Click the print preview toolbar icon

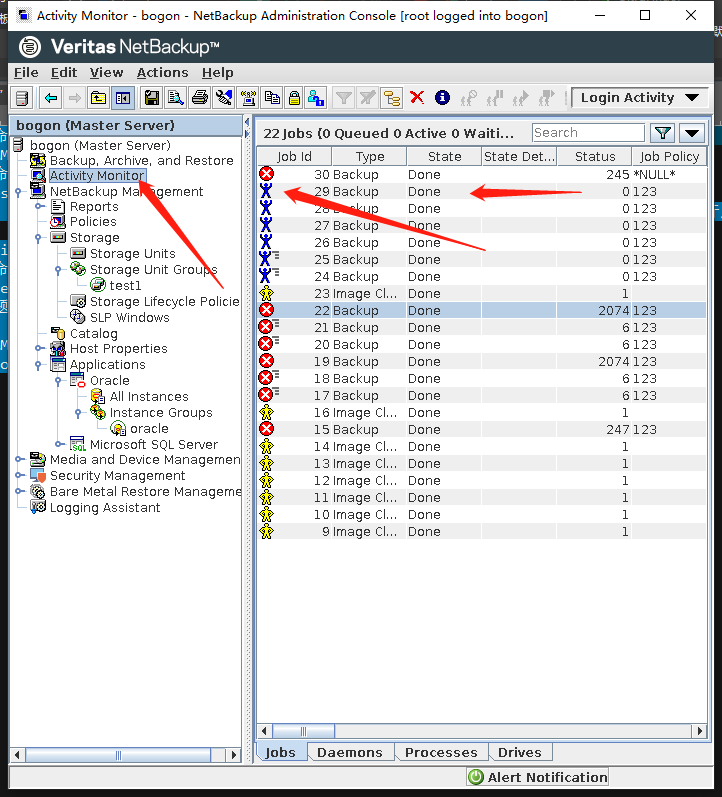[x=176, y=98]
